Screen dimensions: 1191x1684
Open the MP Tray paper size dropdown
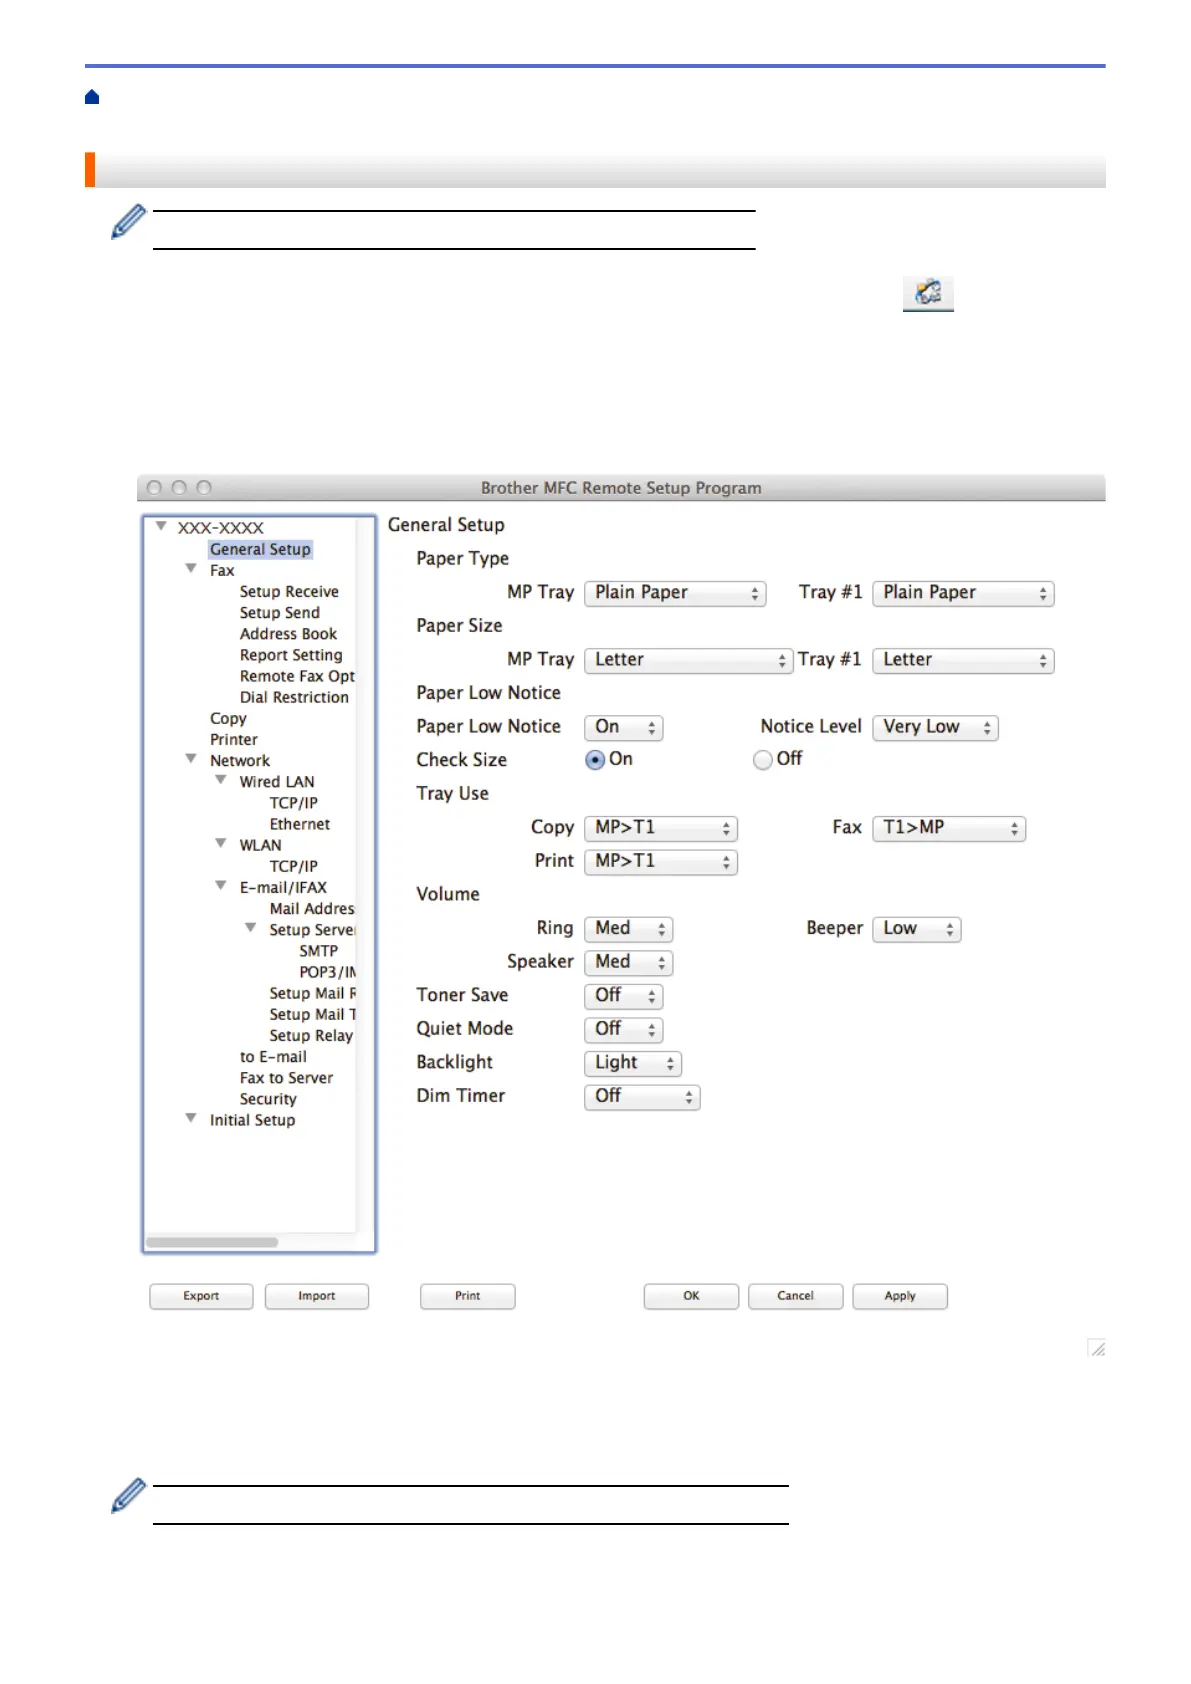point(688,660)
